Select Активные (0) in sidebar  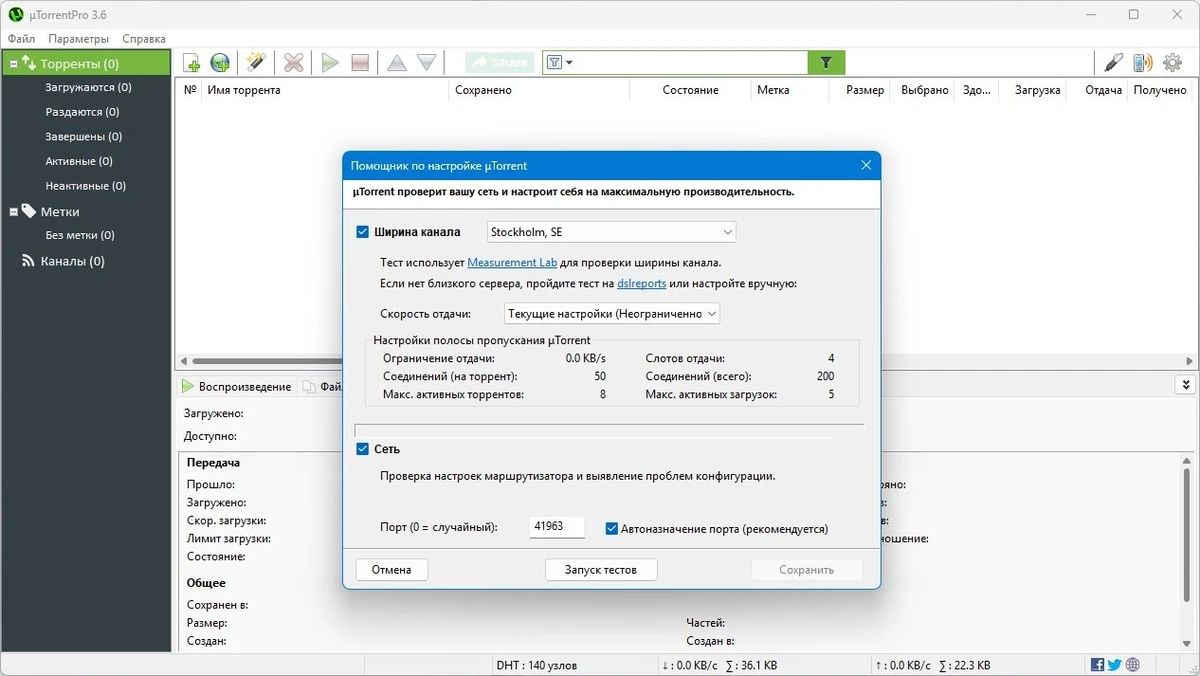coord(79,161)
